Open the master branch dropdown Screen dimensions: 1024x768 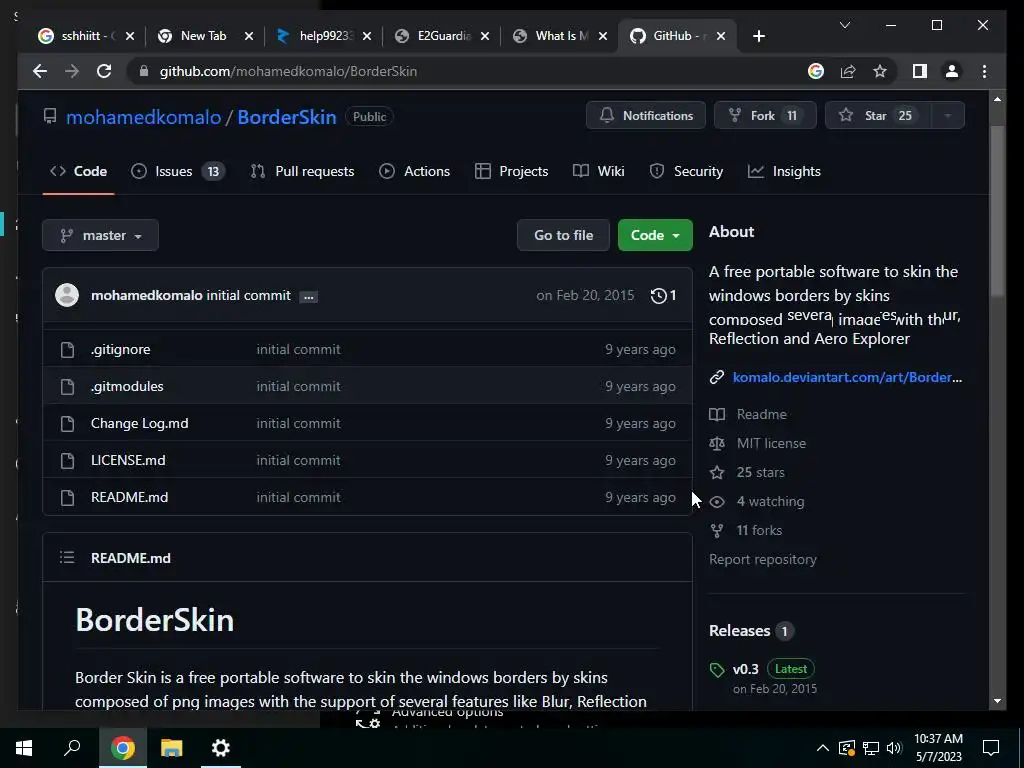[x=101, y=235]
